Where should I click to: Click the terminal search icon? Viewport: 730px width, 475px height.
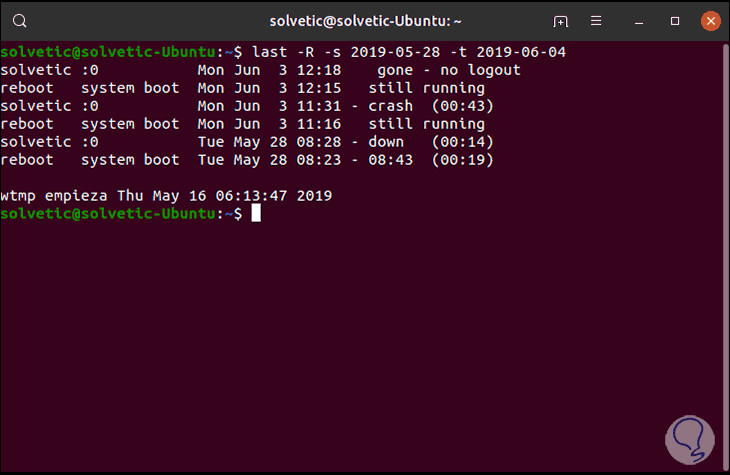(x=21, y=21)
